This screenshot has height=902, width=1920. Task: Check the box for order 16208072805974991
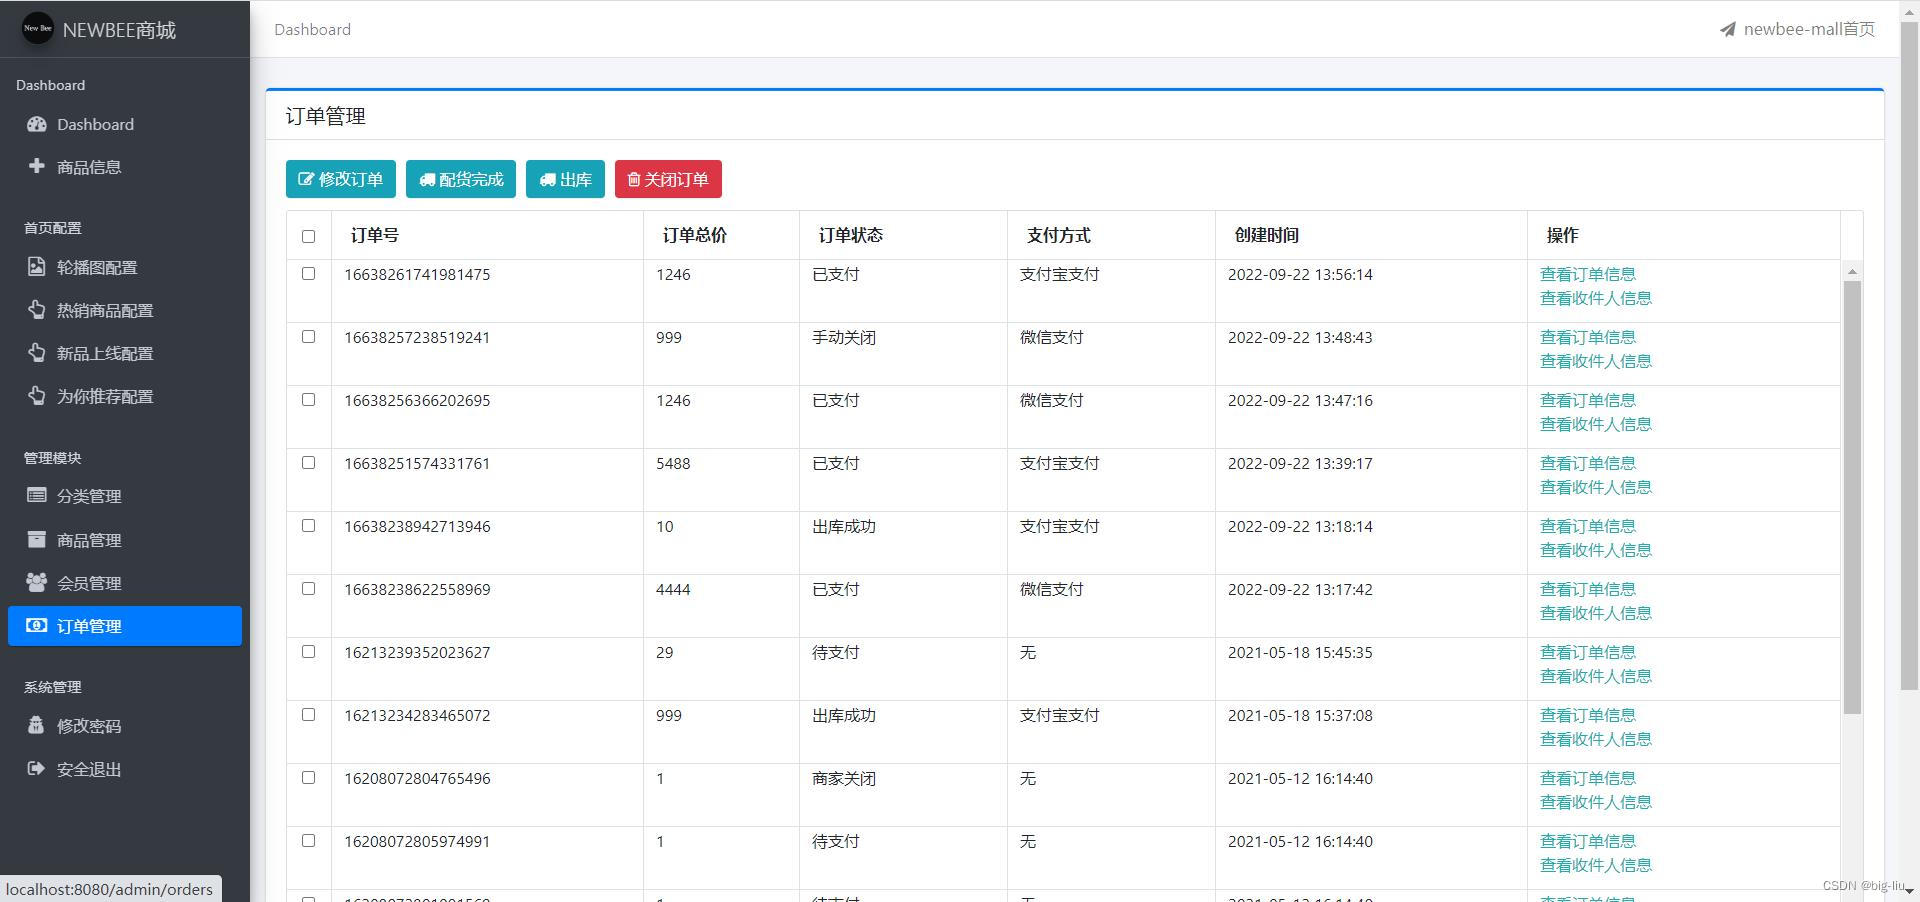point(308,840)
